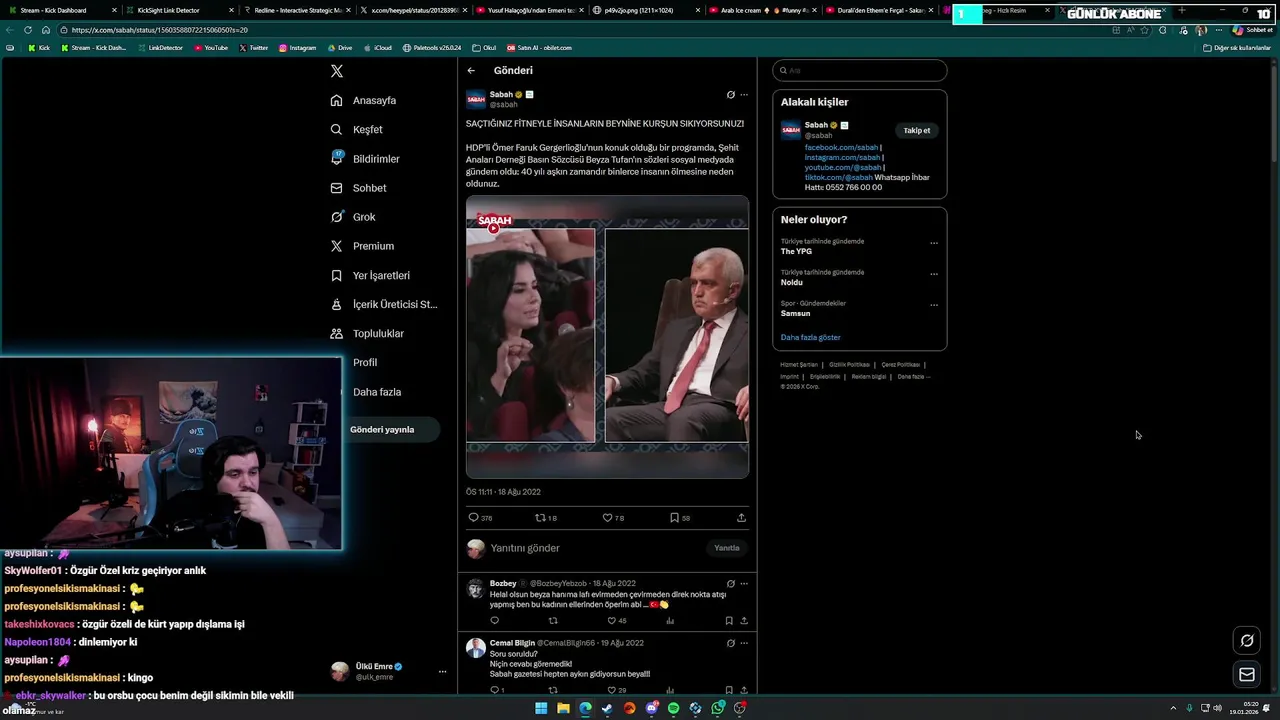Click the X logo in the sidebar
This screenshot has width=1280, height=720.
tap(337, 71)
